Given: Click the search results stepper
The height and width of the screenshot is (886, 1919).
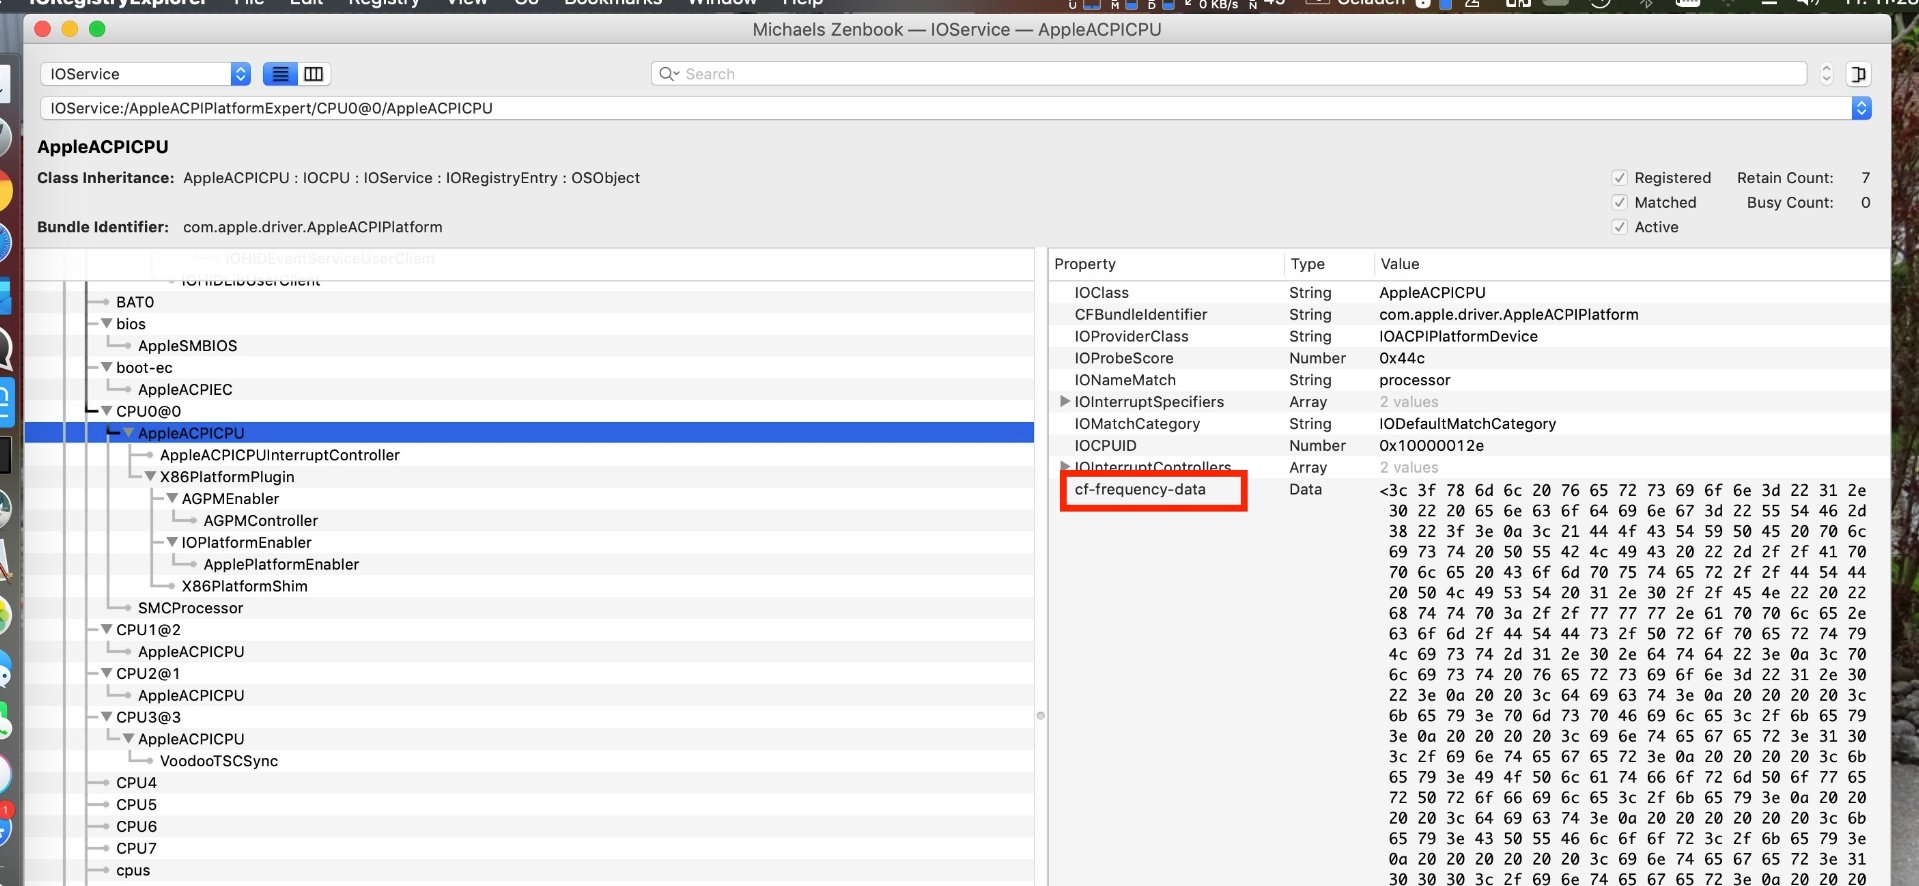Looking at the screenshot, I should coord(1826,74).
